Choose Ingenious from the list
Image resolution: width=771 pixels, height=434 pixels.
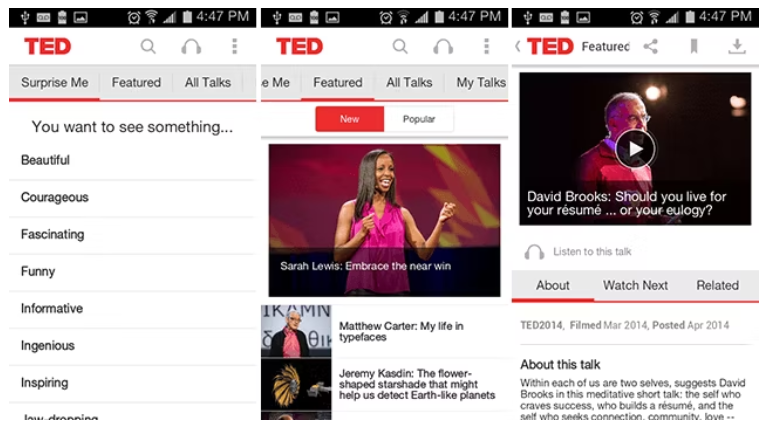click(133, 346)
